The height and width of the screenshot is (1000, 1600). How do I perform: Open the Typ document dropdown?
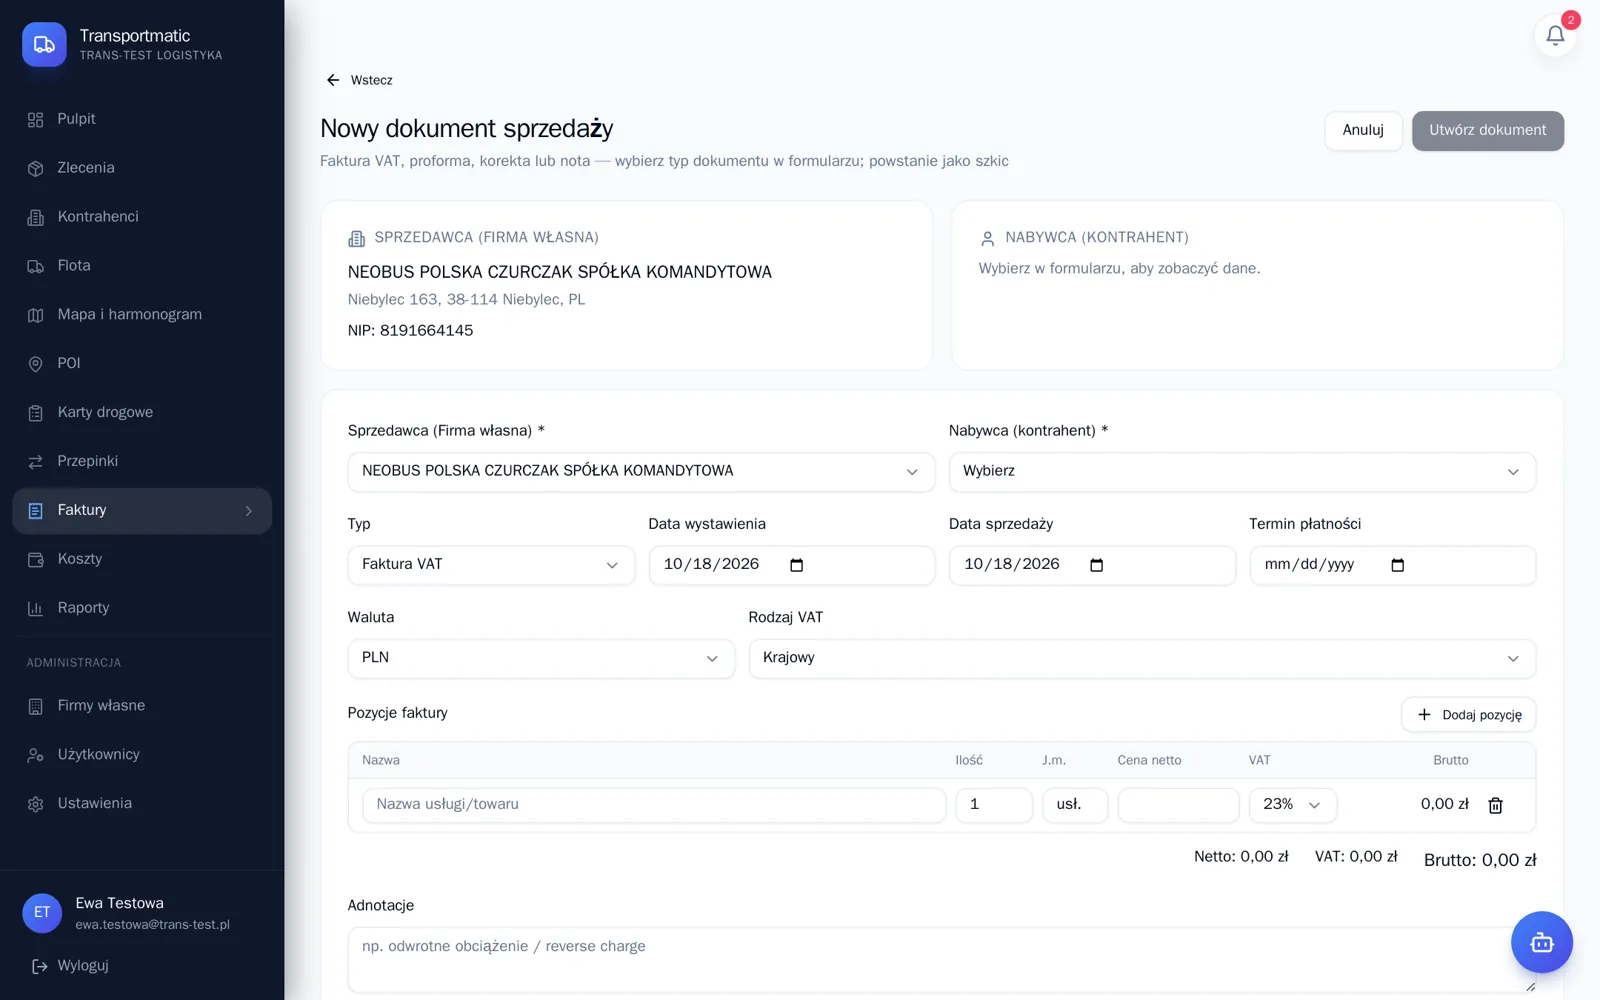coord(491,565)
